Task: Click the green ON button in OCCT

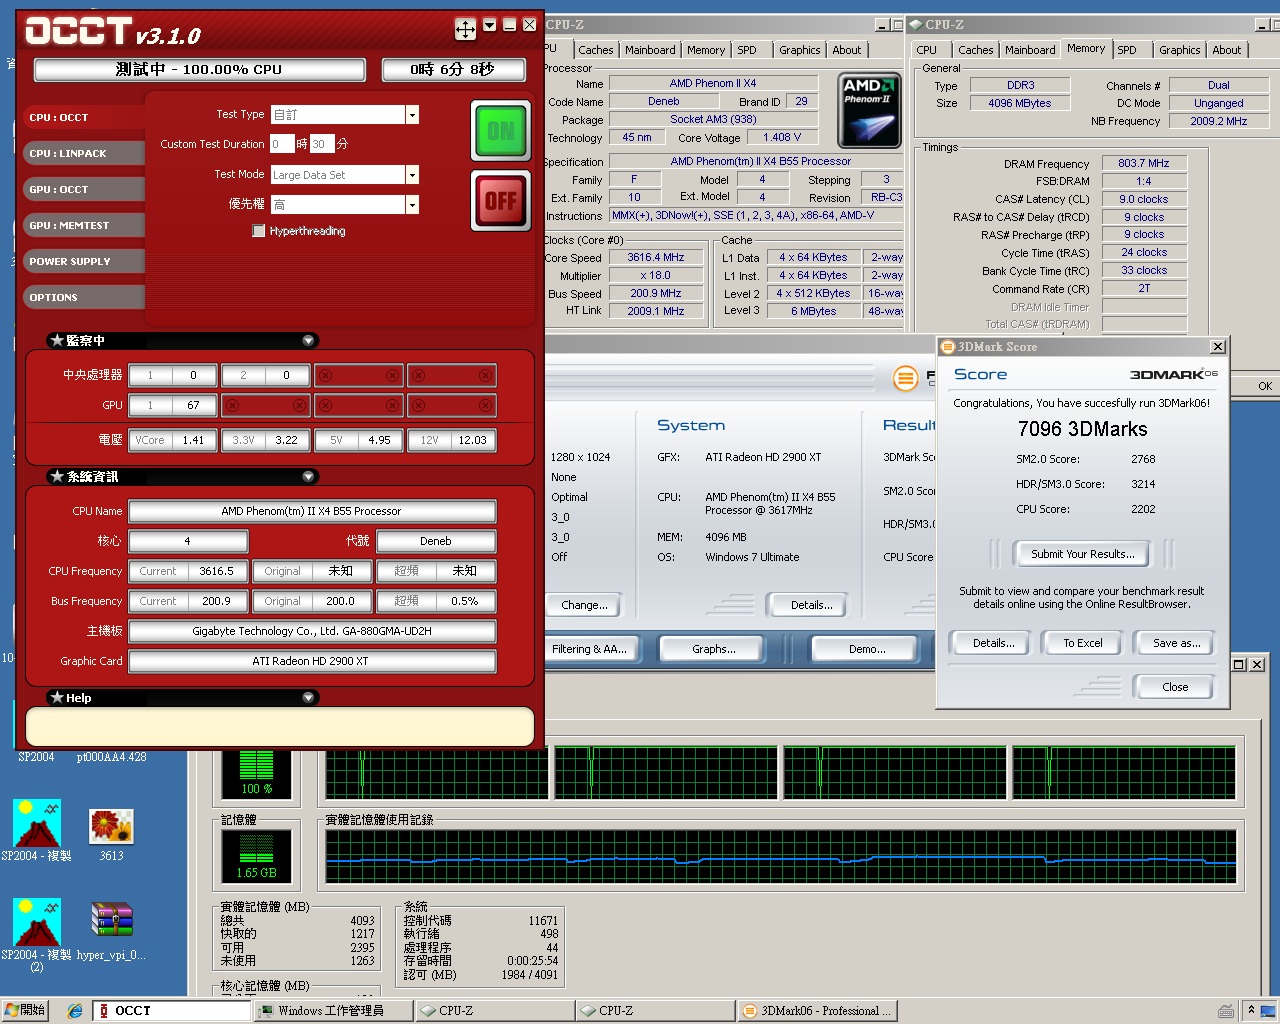Action: (x=501, y=131)
